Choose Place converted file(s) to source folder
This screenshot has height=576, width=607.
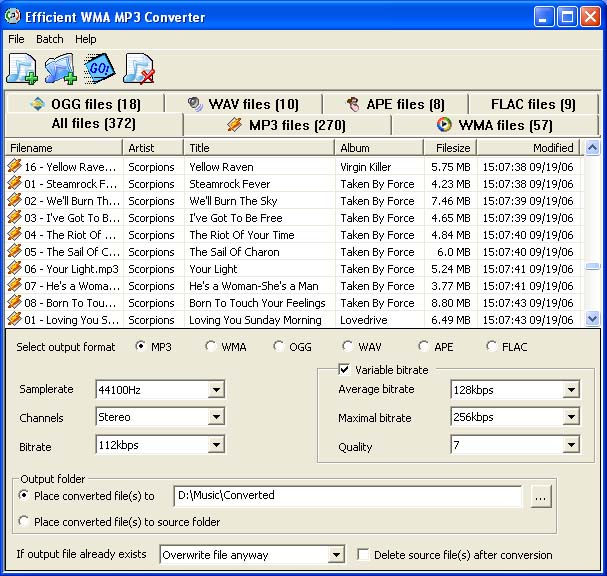[24, 521]
